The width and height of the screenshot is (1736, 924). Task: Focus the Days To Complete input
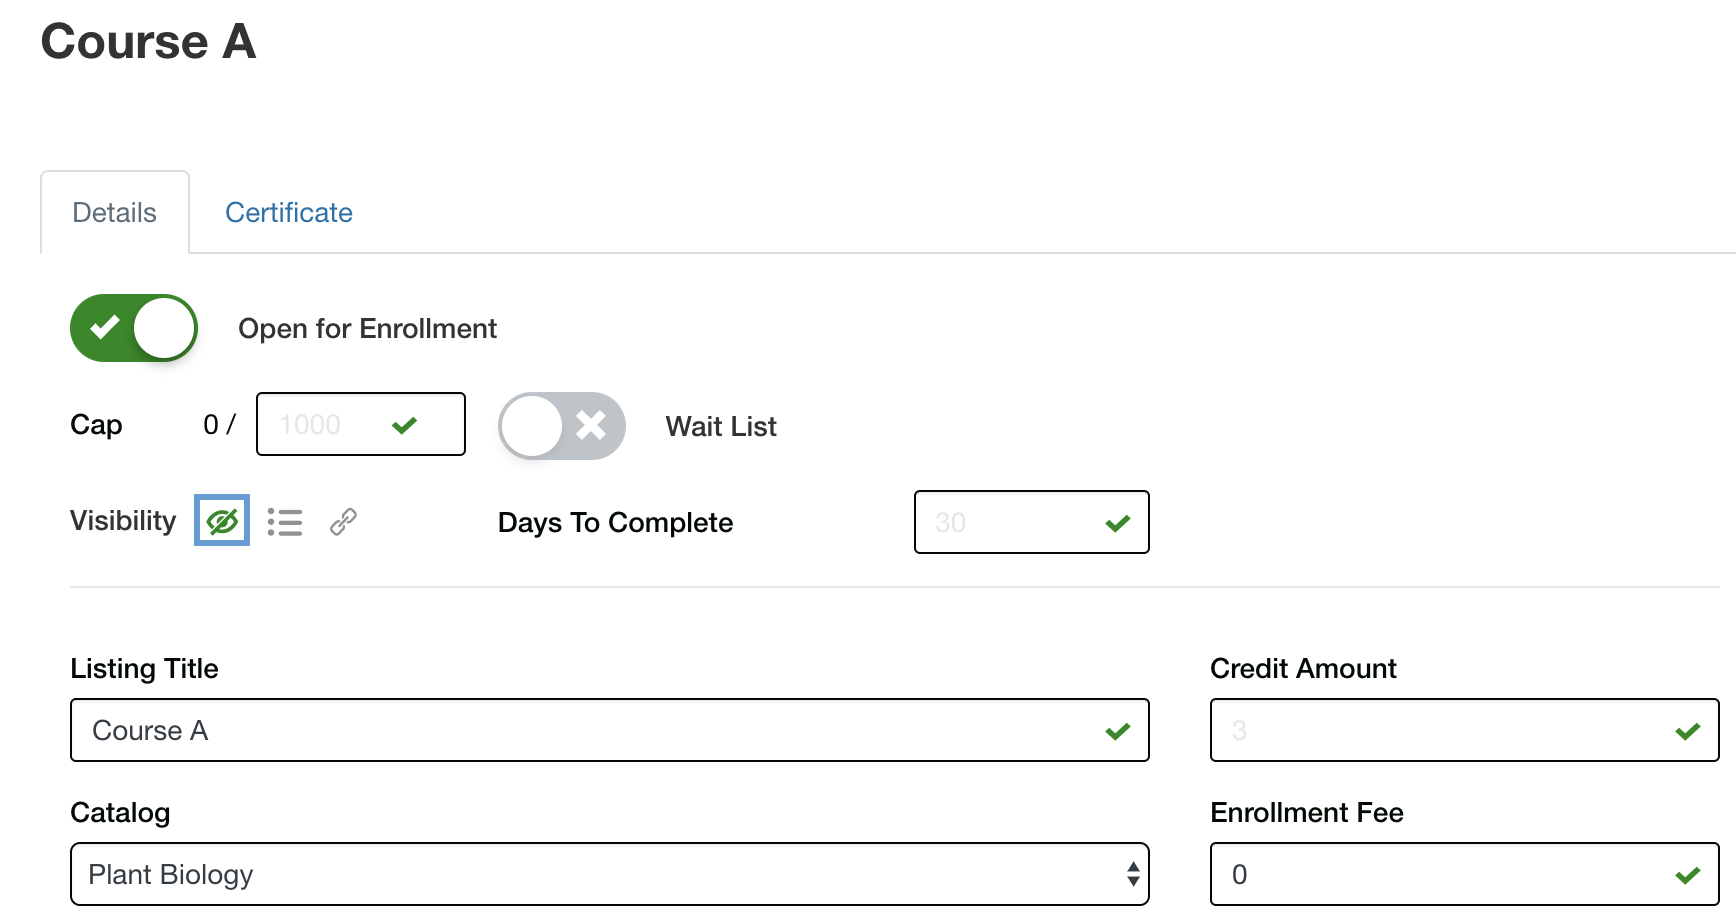[x=1005, y=523]
